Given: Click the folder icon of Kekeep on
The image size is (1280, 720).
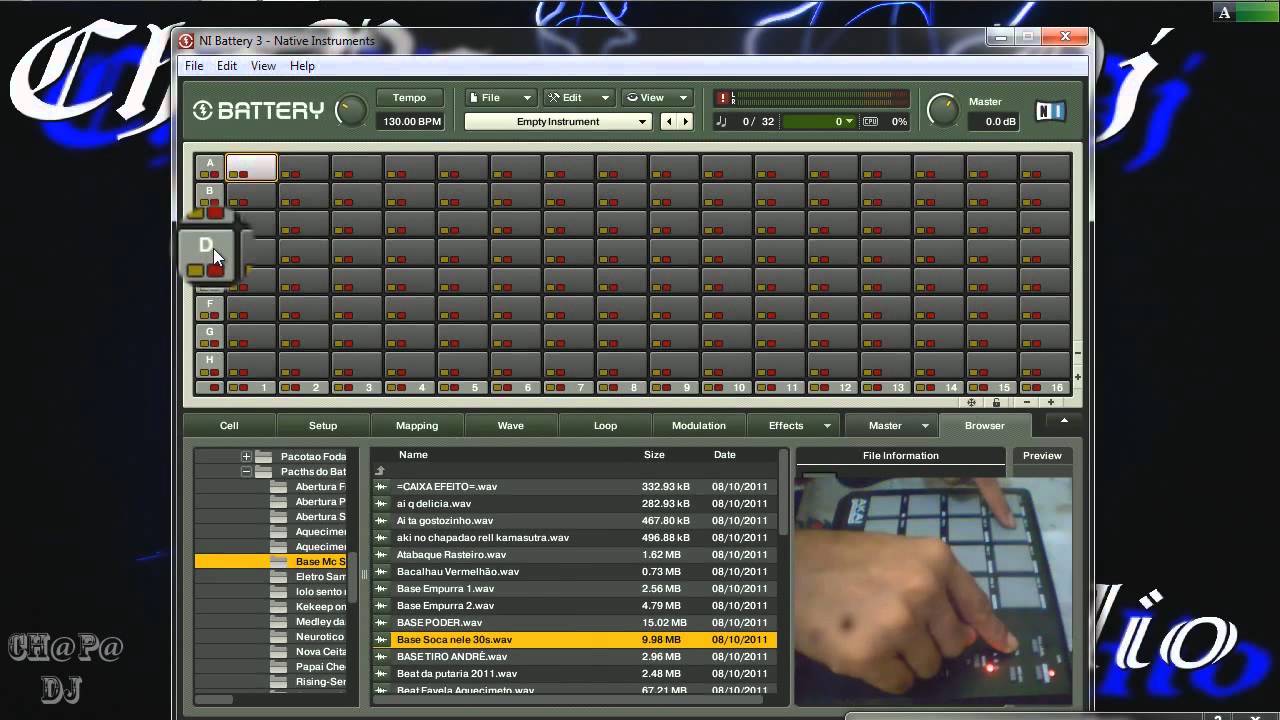Looking at the screenshot, I should [x=279, y=607].
